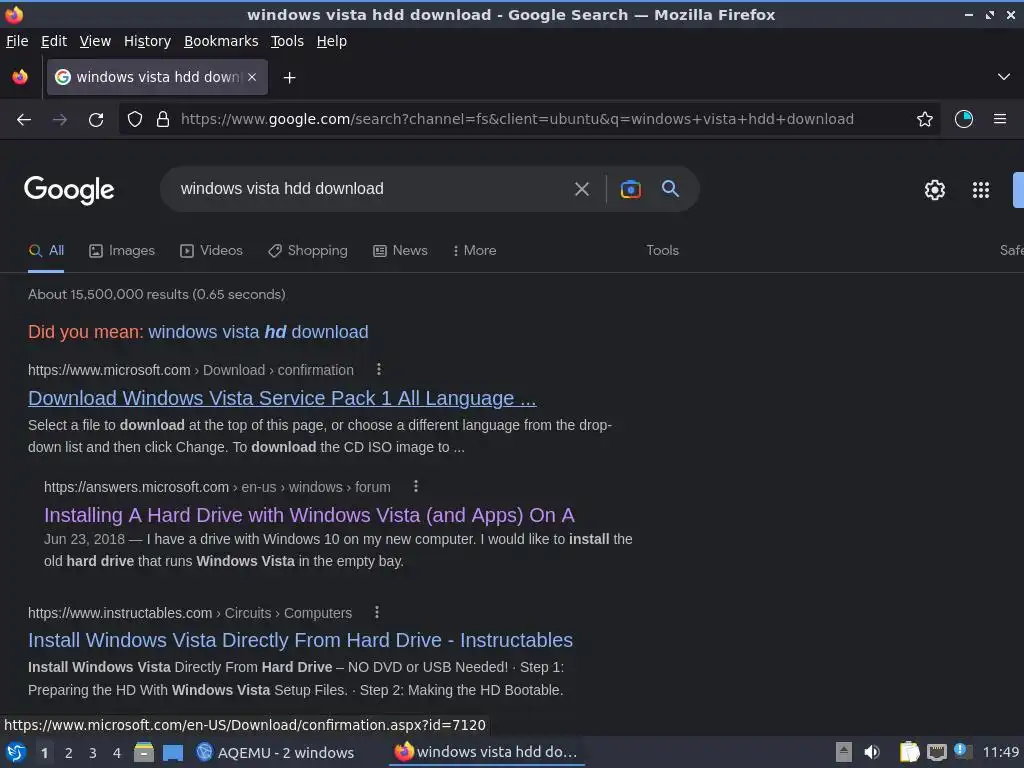The width and height of the screenshot is (1024, 768).
Task: Open the Google apps grid
Action: [x=980, y=190]
